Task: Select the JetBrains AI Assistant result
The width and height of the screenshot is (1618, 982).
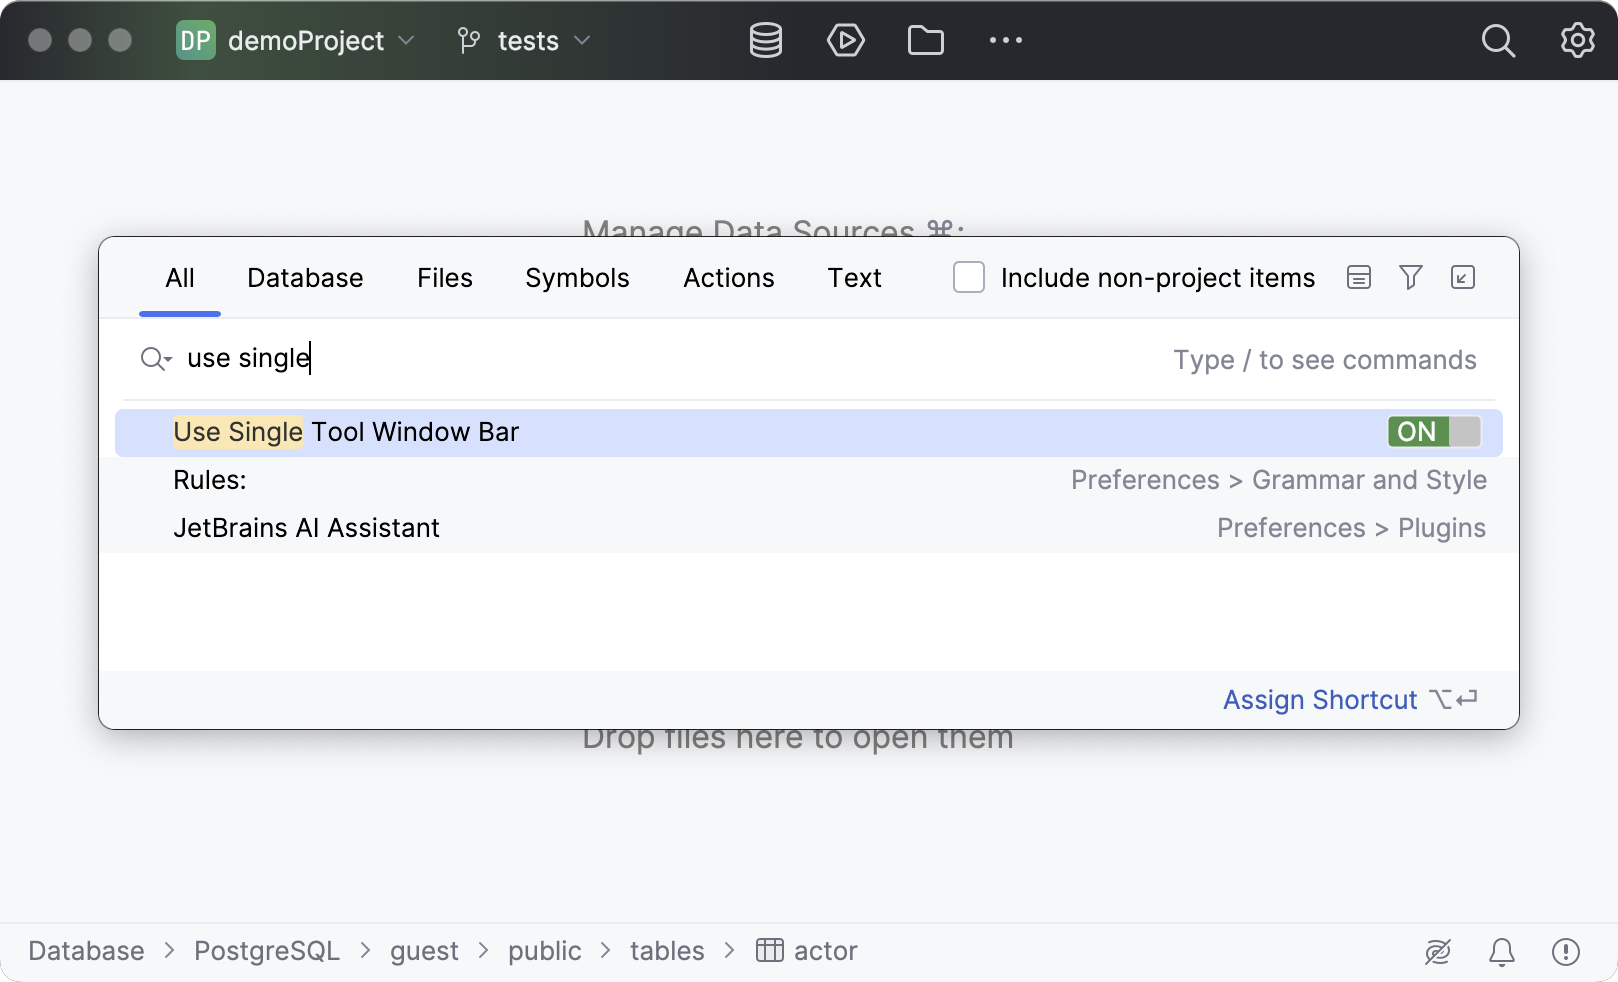Action: click(x=306, y=528)
